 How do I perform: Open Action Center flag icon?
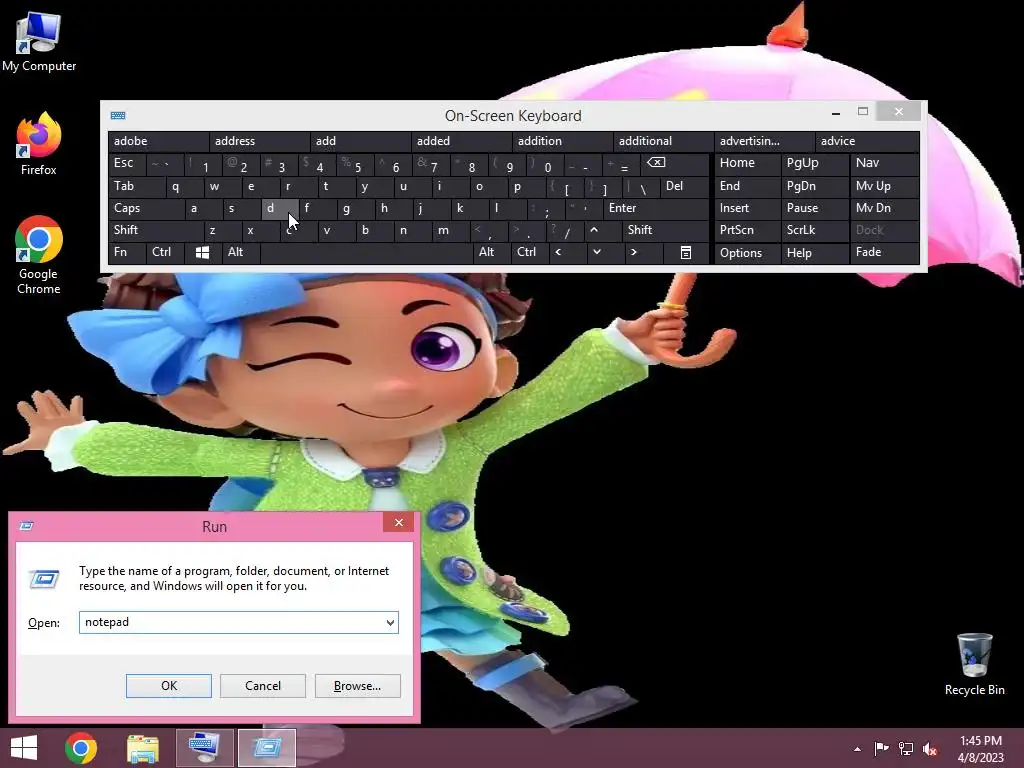(x=882, y=749)
